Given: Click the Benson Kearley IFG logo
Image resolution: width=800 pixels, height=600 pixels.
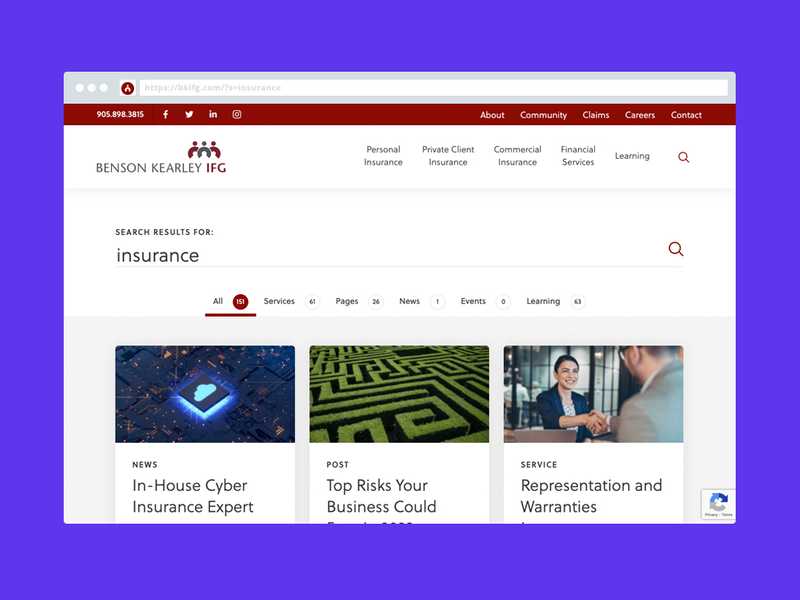Looking at the screenshot, I should 161,157.
